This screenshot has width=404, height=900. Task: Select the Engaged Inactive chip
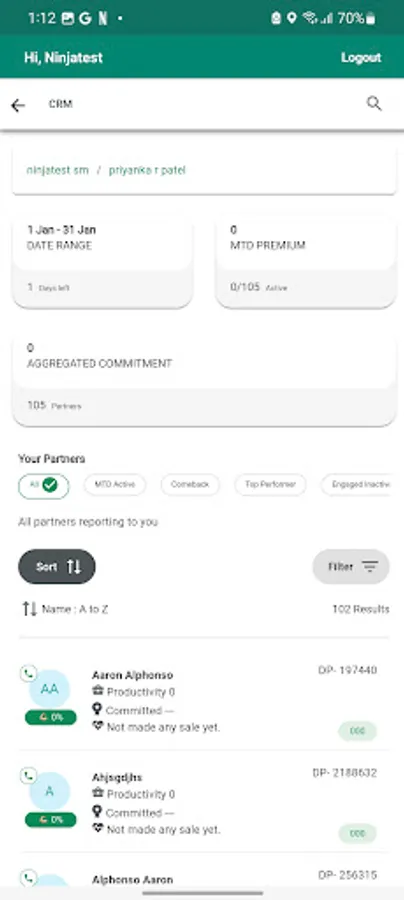point(356,485)
